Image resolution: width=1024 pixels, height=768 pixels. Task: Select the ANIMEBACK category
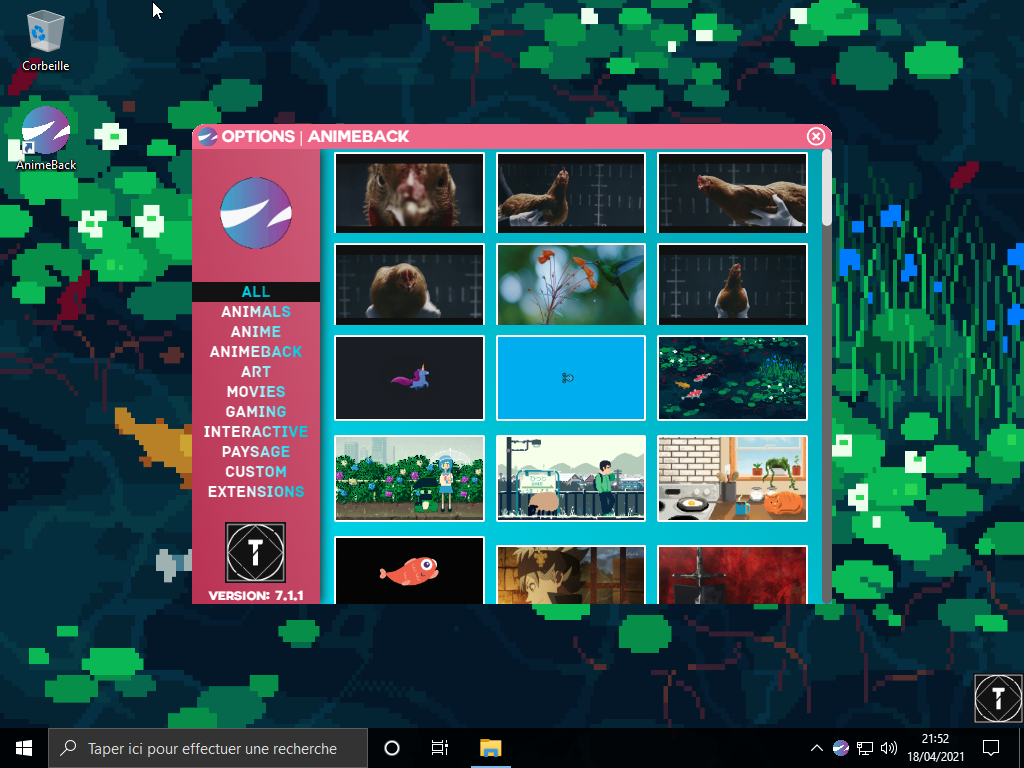pos(256,352)
